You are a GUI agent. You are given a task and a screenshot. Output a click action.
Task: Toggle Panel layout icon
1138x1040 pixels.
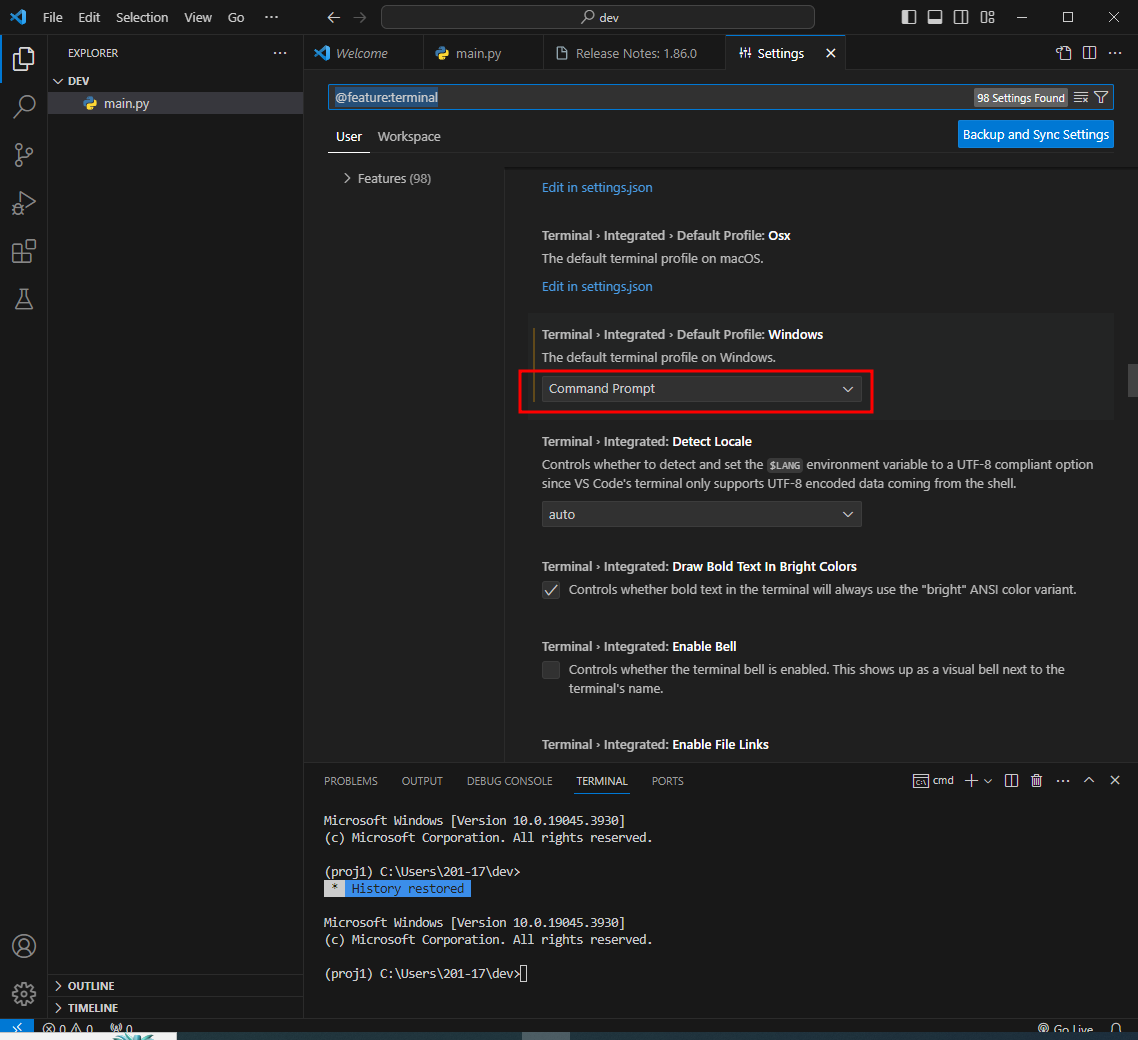click(x=935, y=17)
